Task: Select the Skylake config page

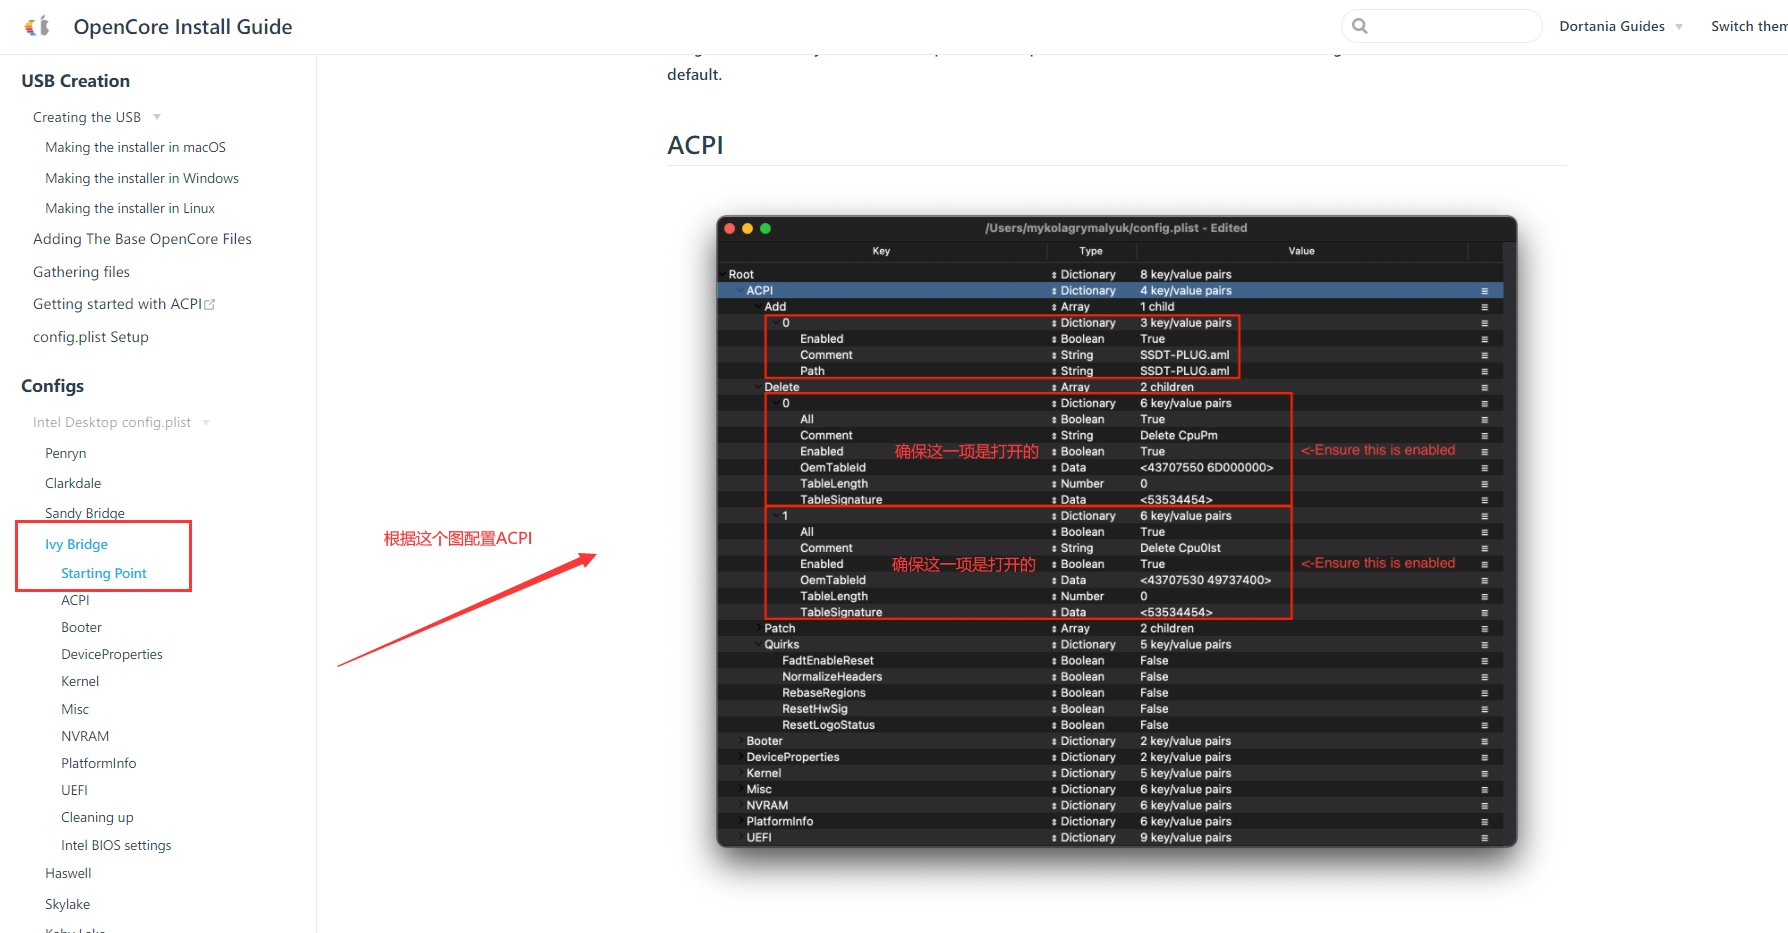Action: pos(67,904)
